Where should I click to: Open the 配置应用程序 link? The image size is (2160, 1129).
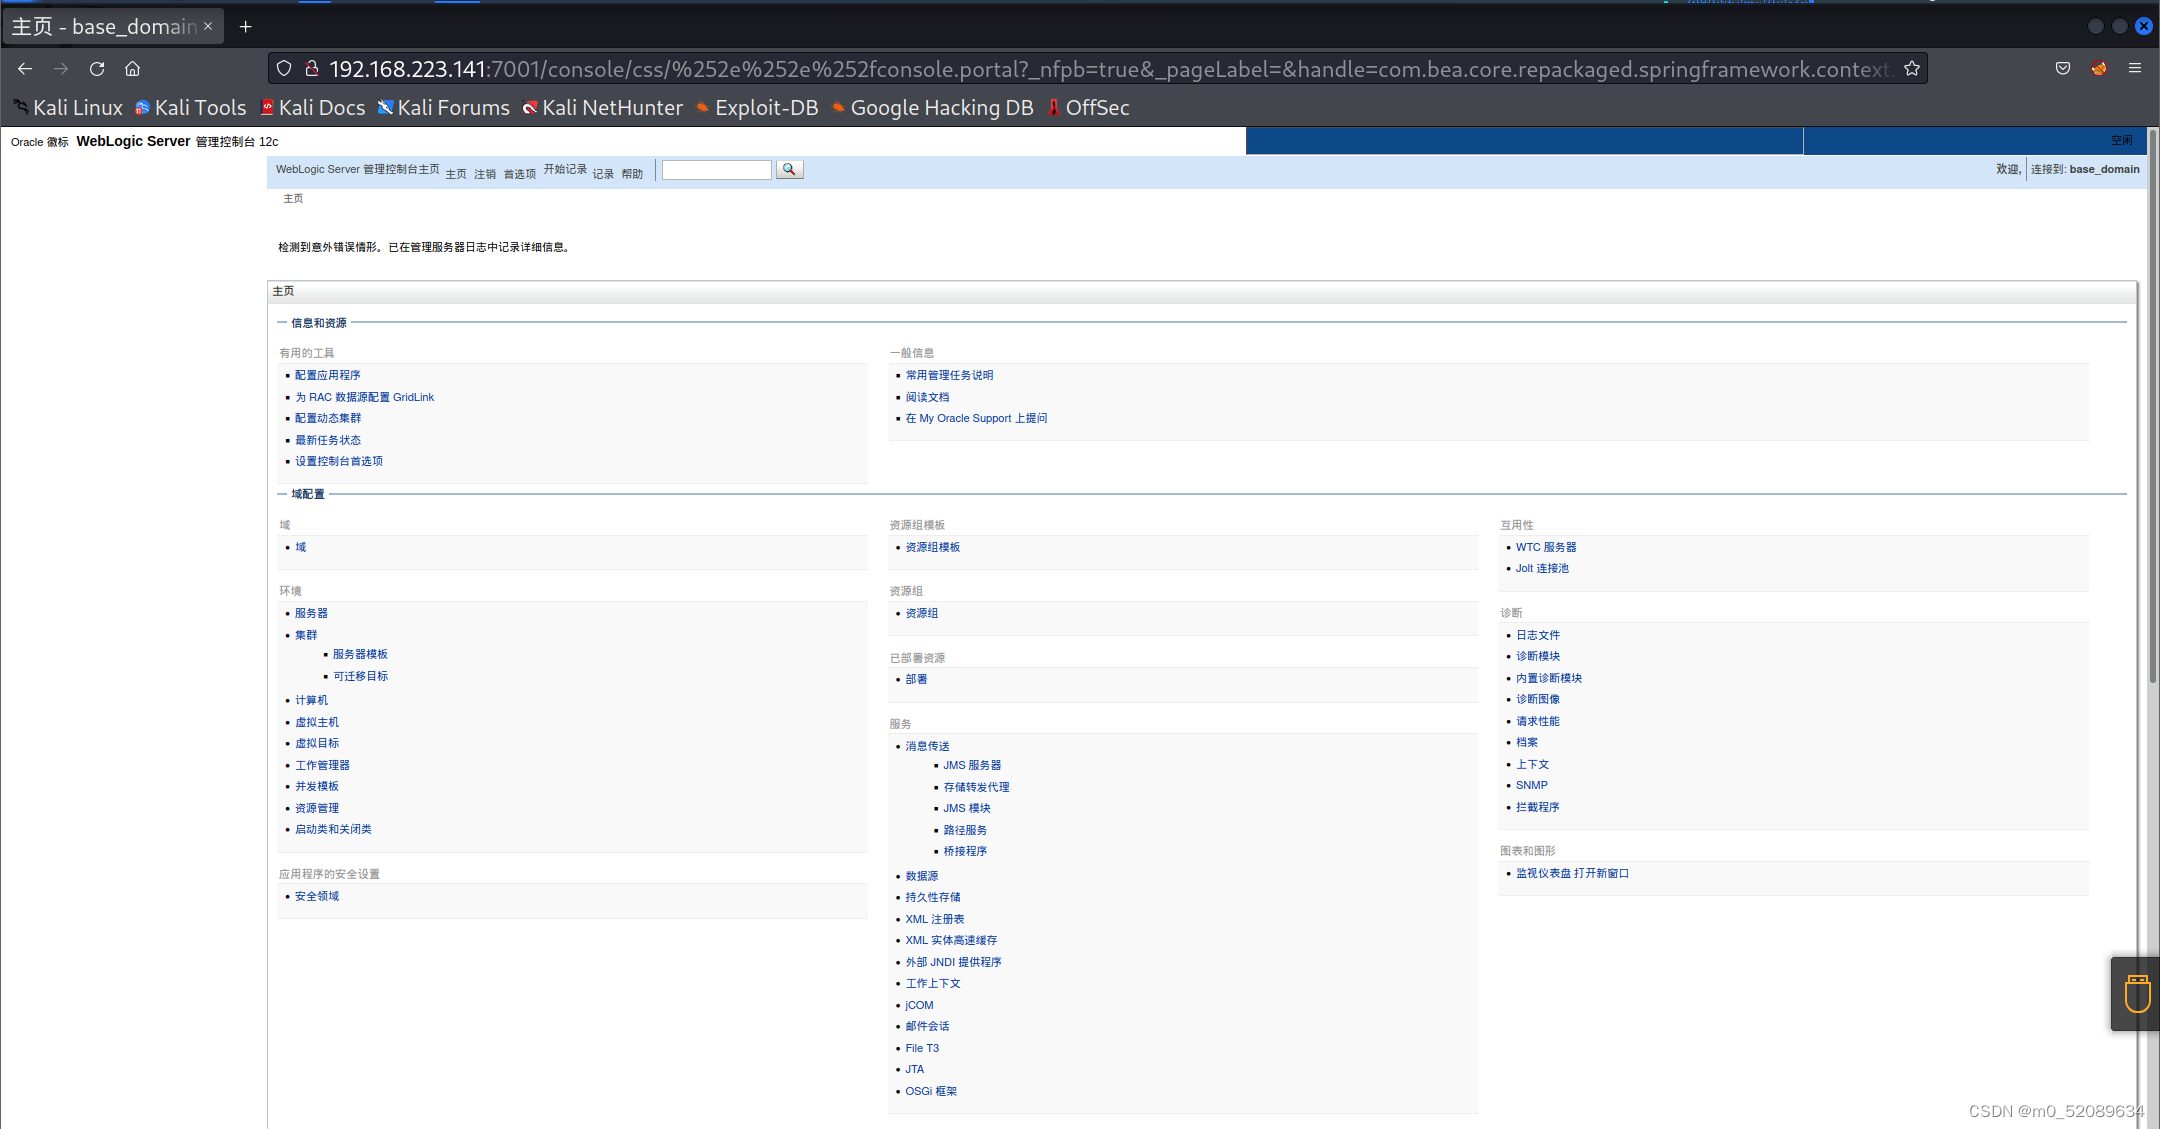[328, 375]
